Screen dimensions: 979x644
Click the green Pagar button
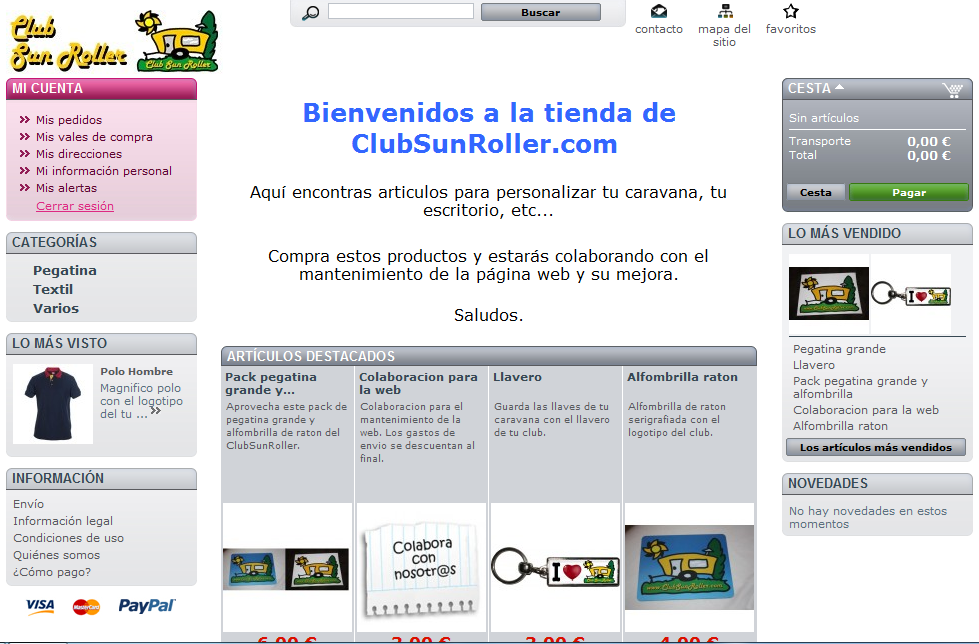click(908, 192)
